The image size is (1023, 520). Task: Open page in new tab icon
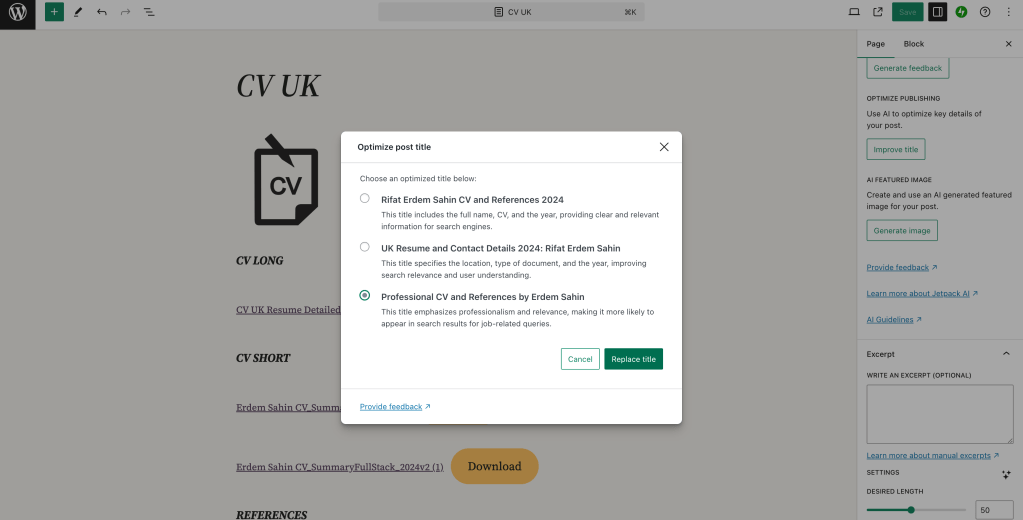[x=878, y=12]
